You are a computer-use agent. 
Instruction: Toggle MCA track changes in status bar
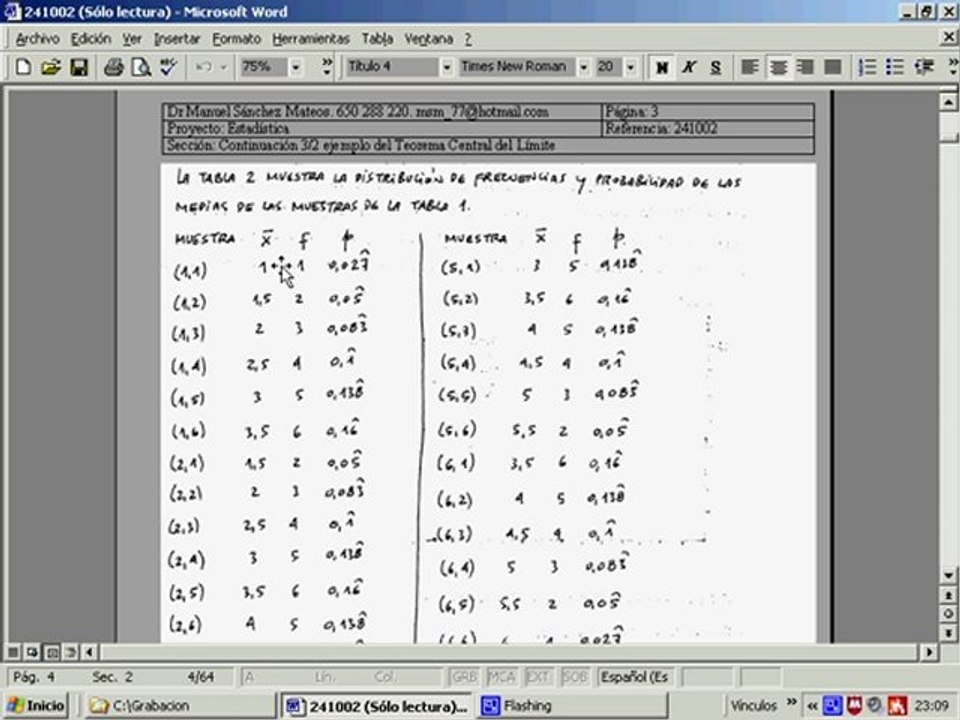point(501,677)
